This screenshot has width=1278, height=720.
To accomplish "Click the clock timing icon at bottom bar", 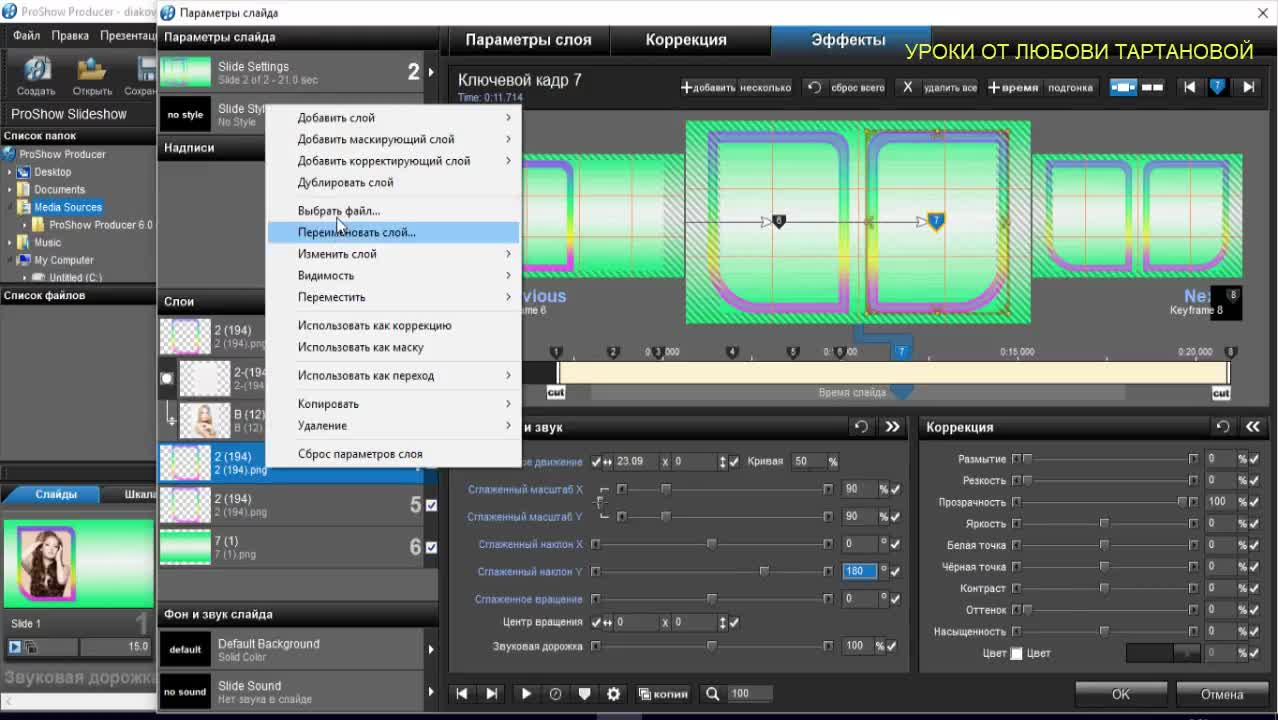I will coord(555,694).
